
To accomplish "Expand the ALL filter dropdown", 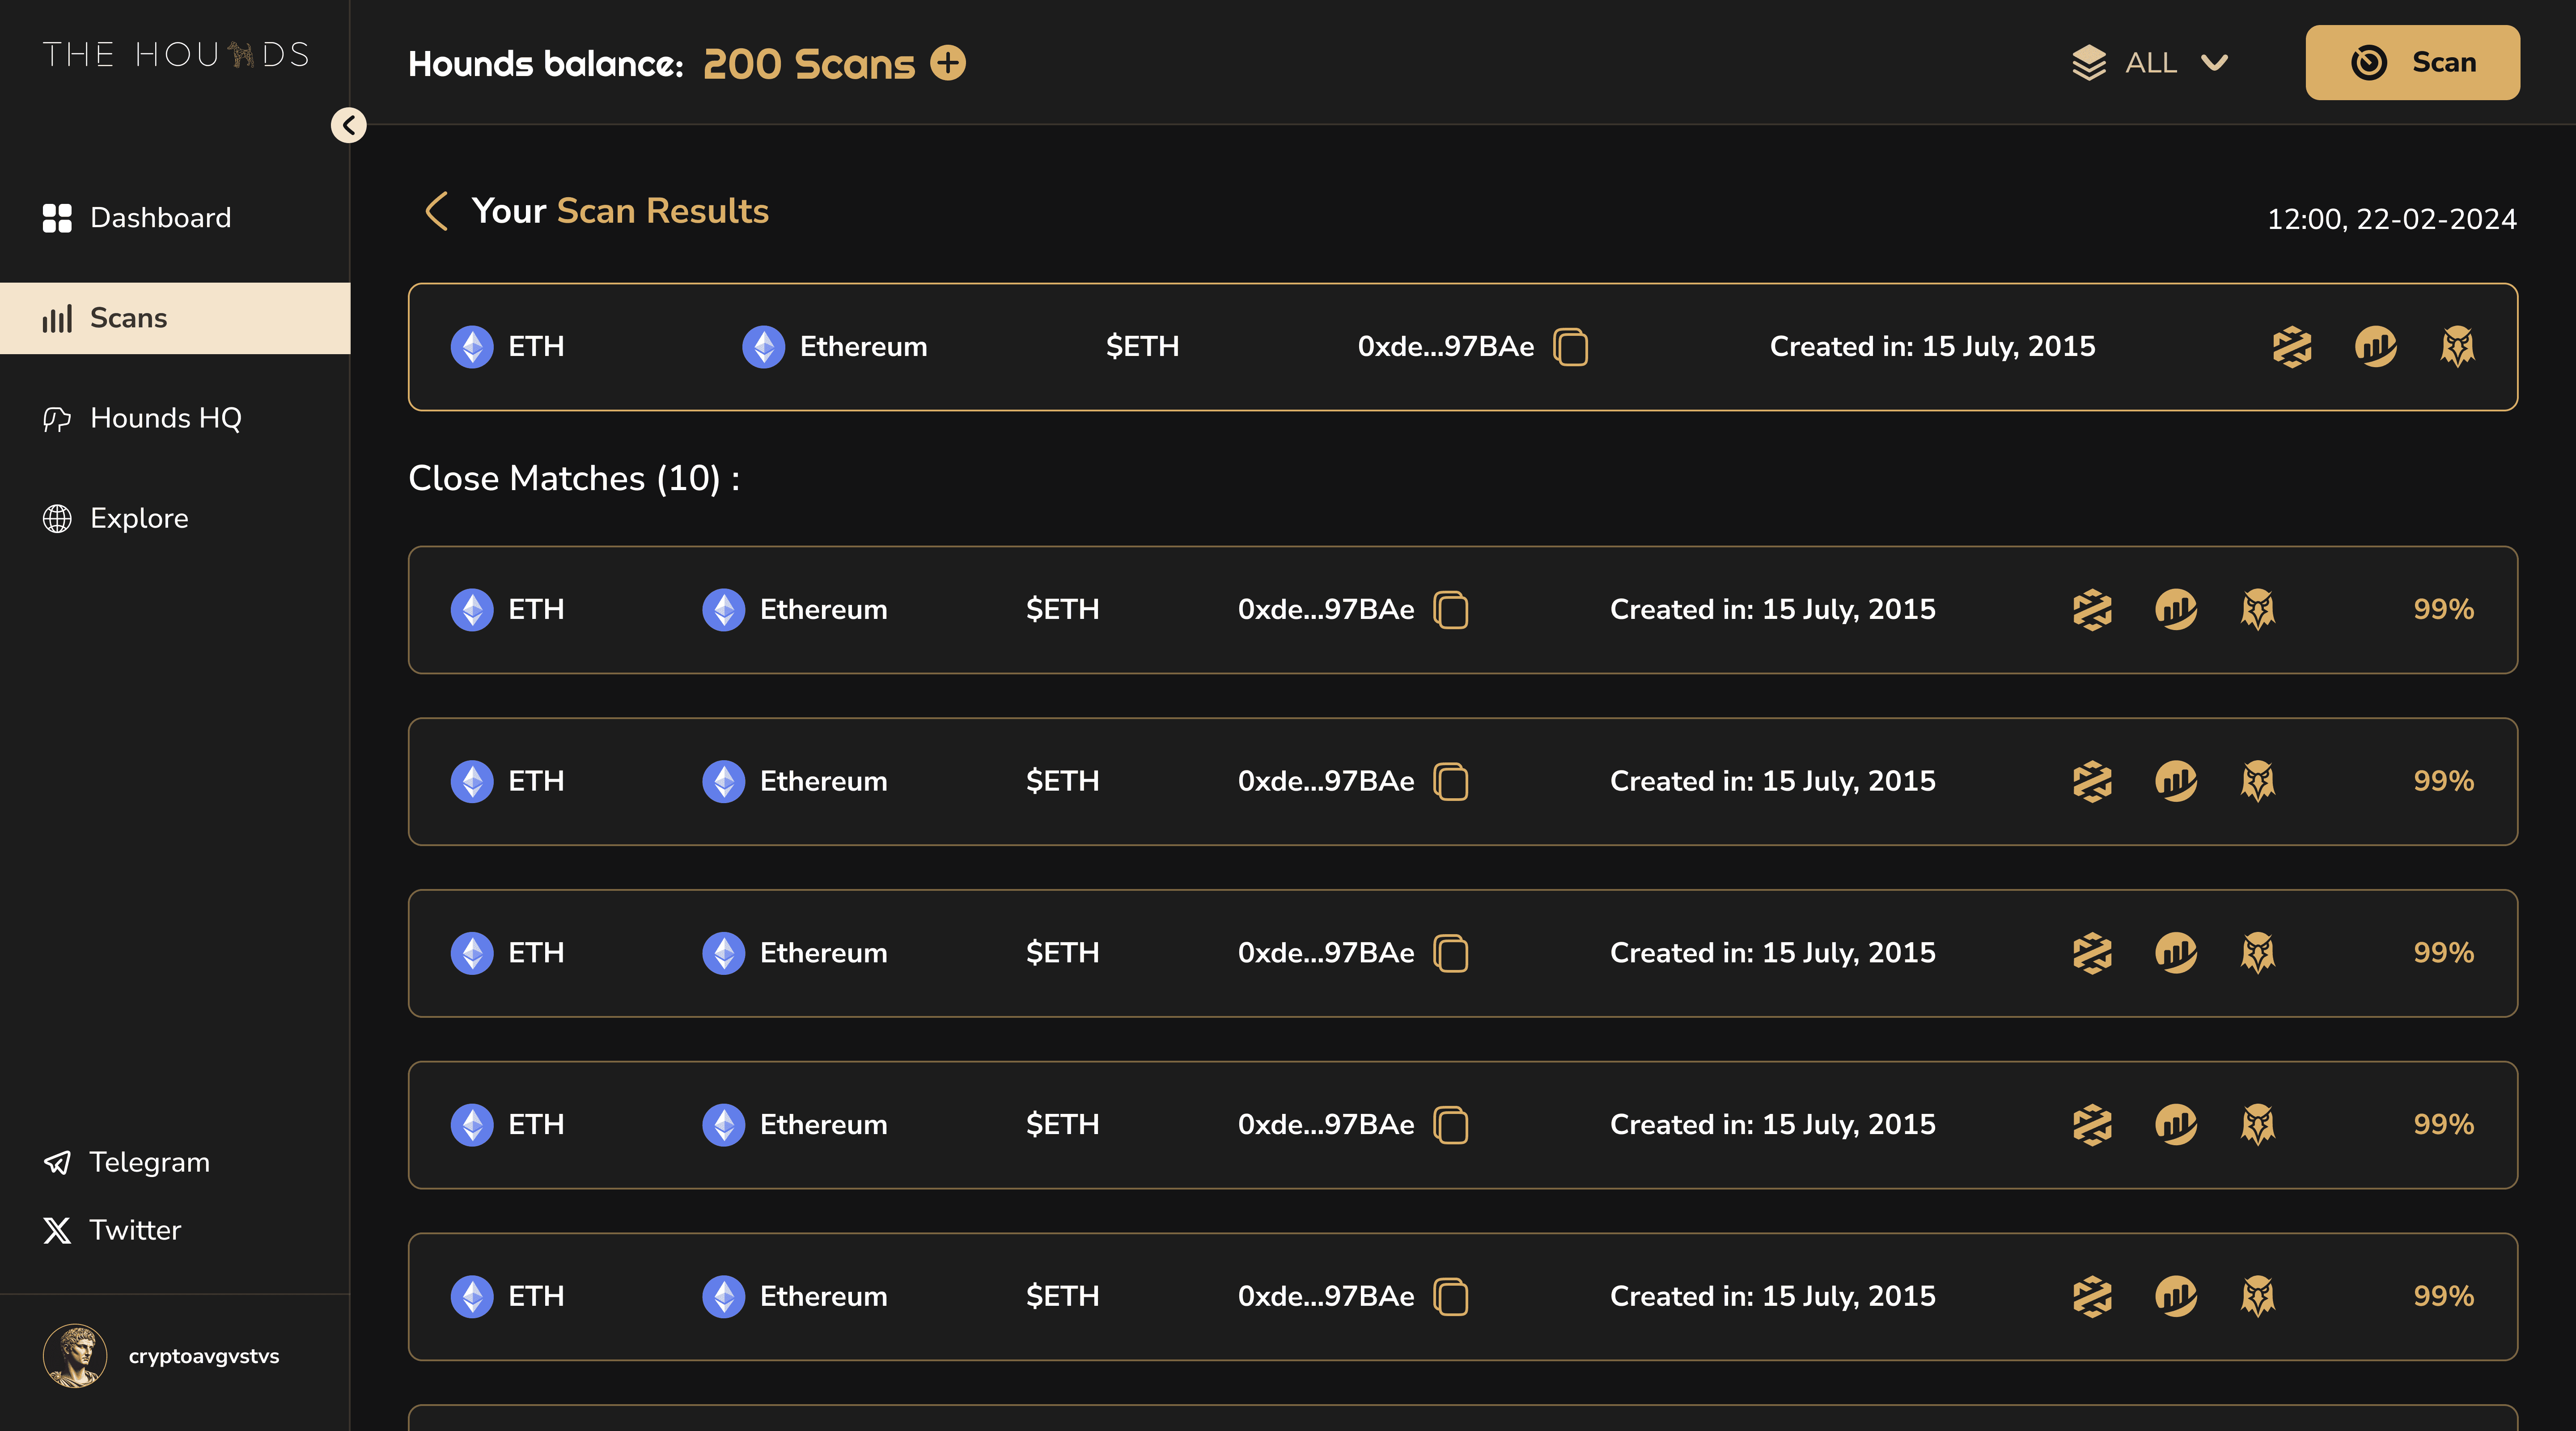I will click(x=2150, y=63).
